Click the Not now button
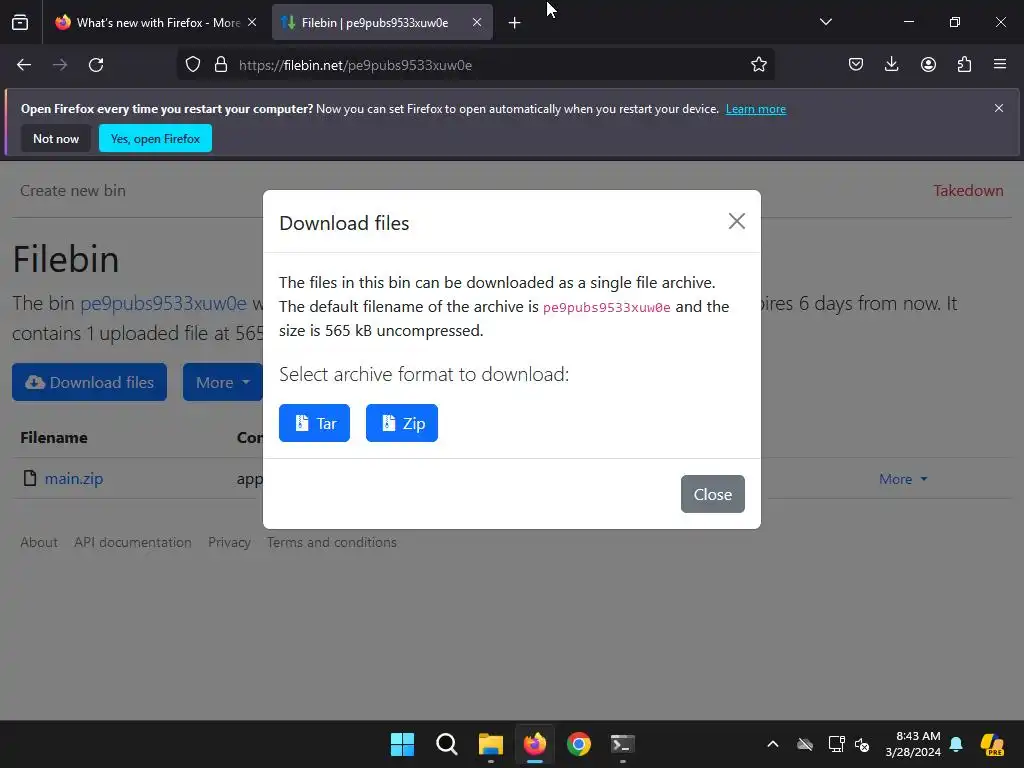The image size is (1024, 768). [x=56, y=138]
